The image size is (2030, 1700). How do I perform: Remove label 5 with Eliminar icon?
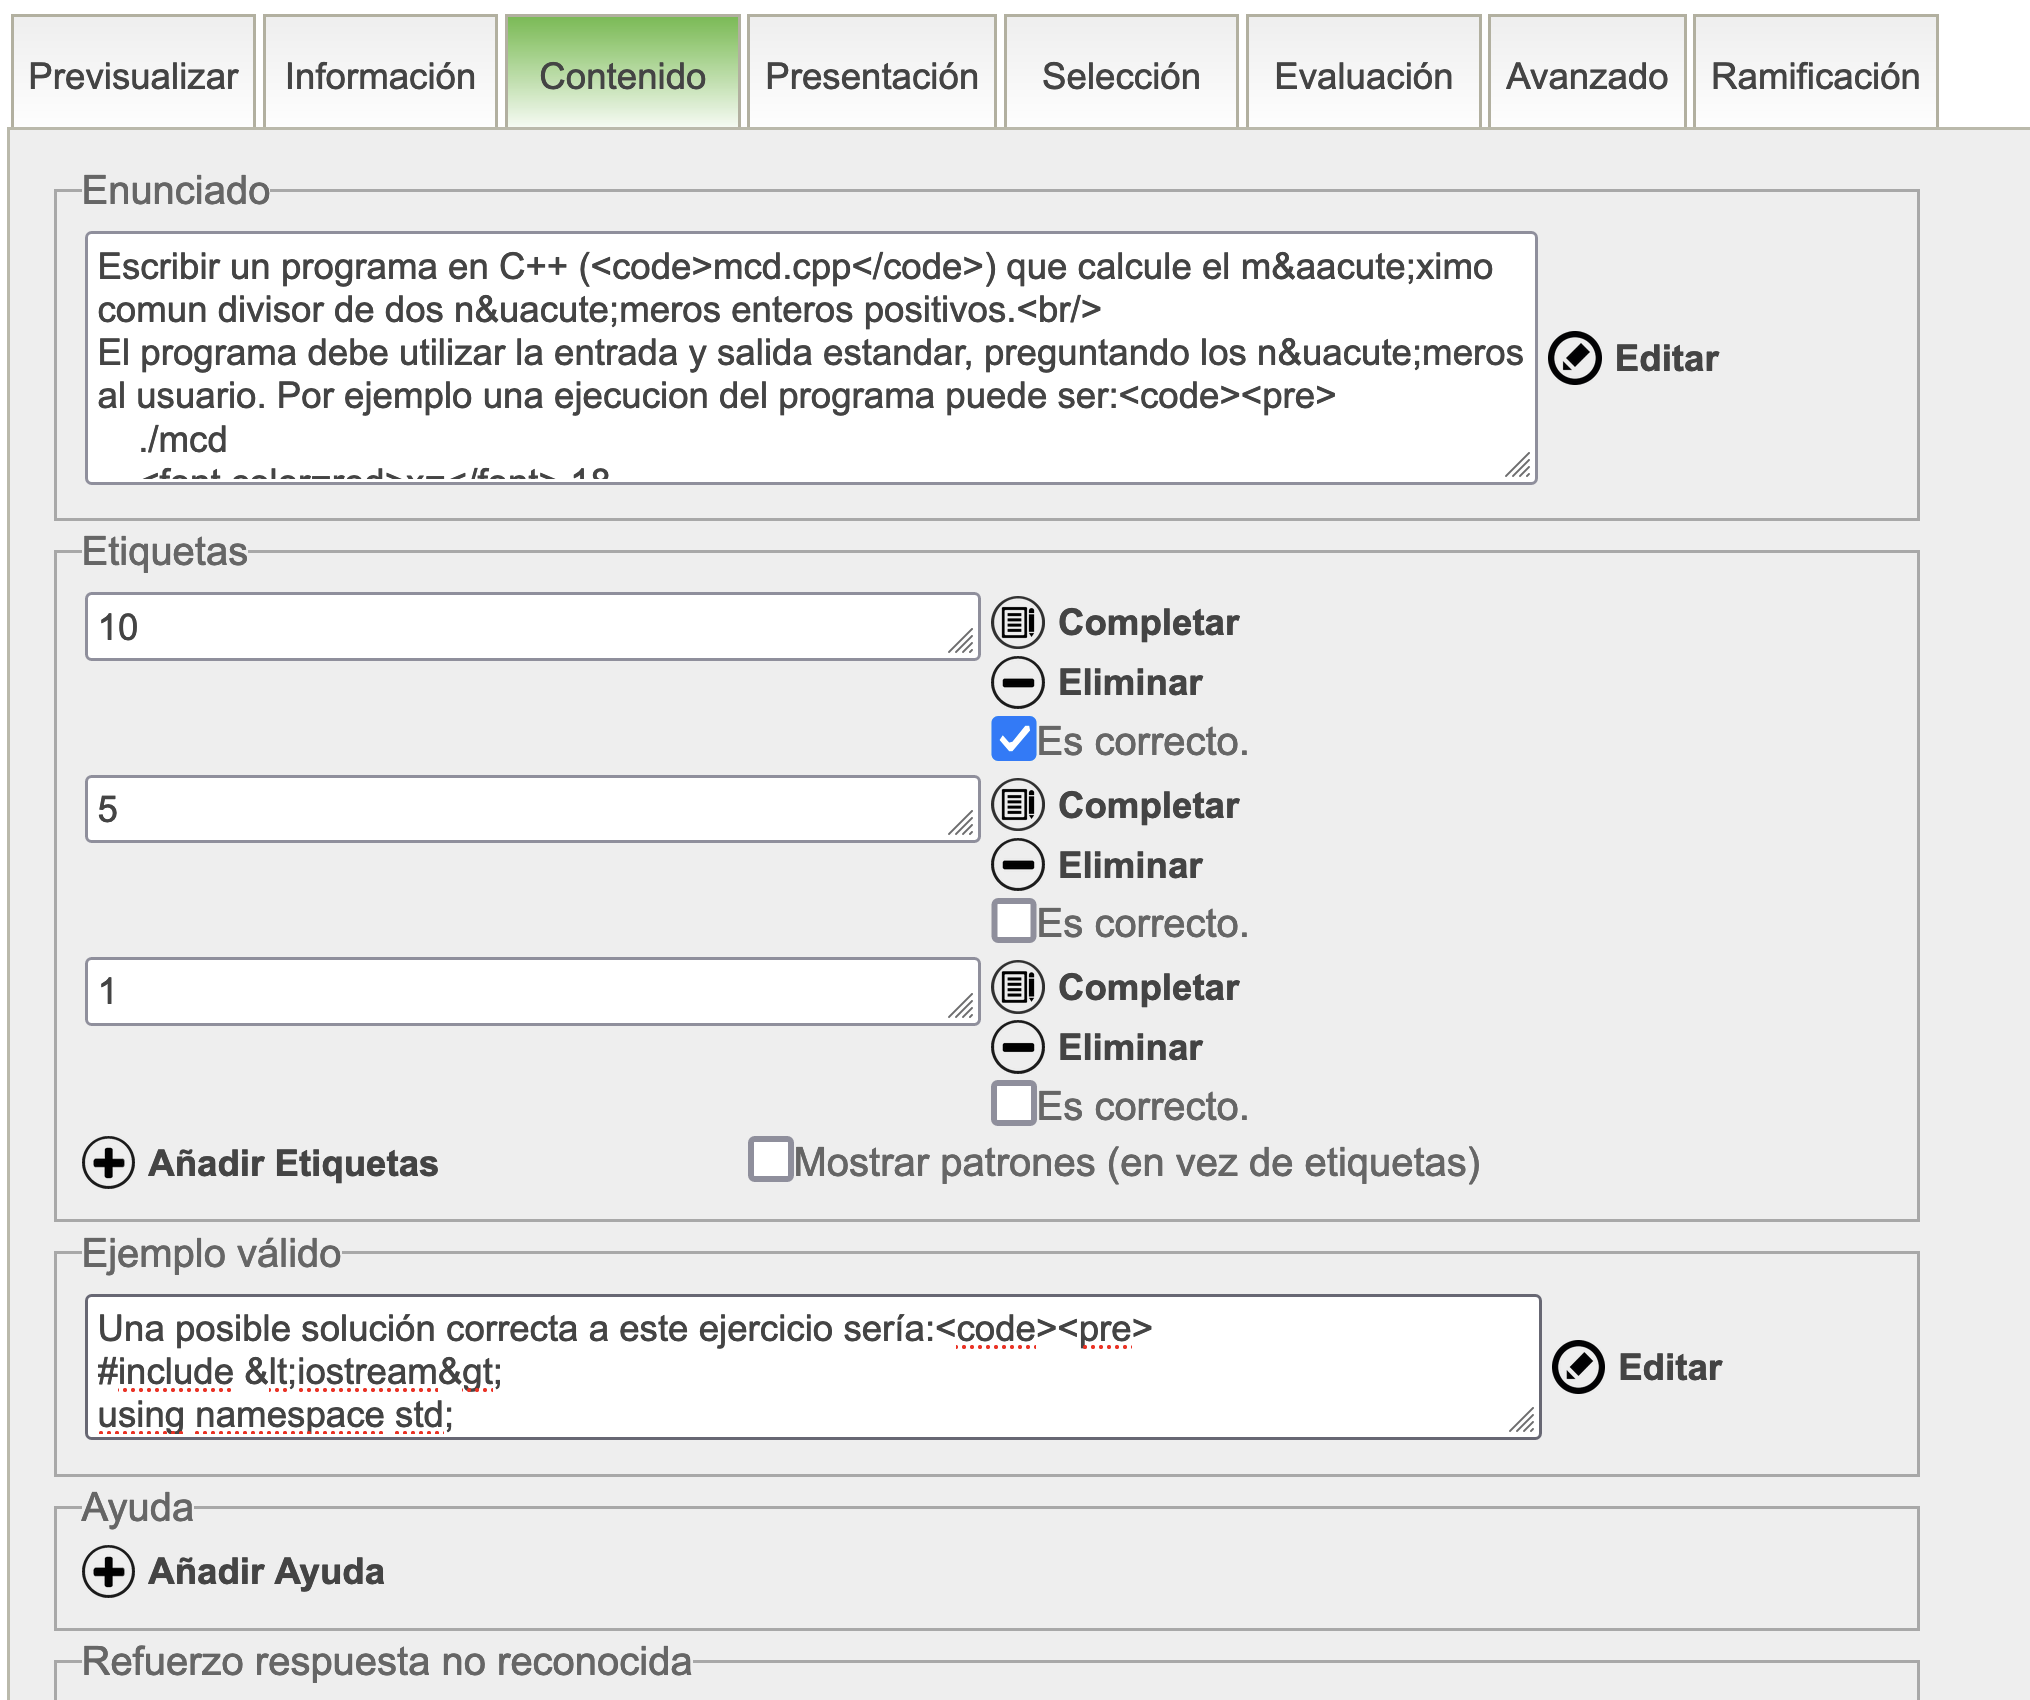pos(1017,865)
